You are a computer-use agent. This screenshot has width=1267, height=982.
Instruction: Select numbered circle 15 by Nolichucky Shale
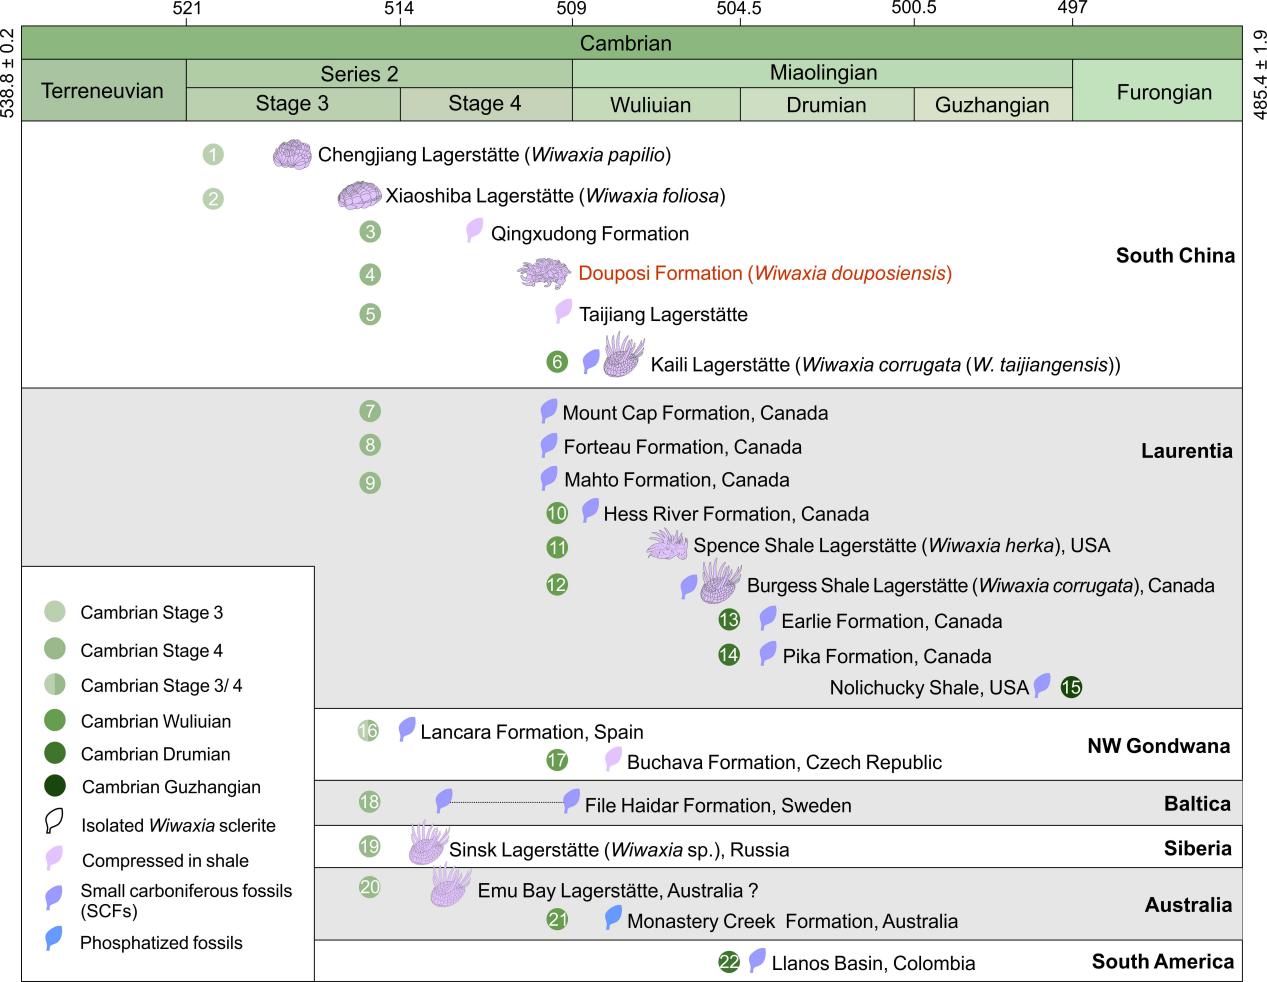pos(1071,687)
